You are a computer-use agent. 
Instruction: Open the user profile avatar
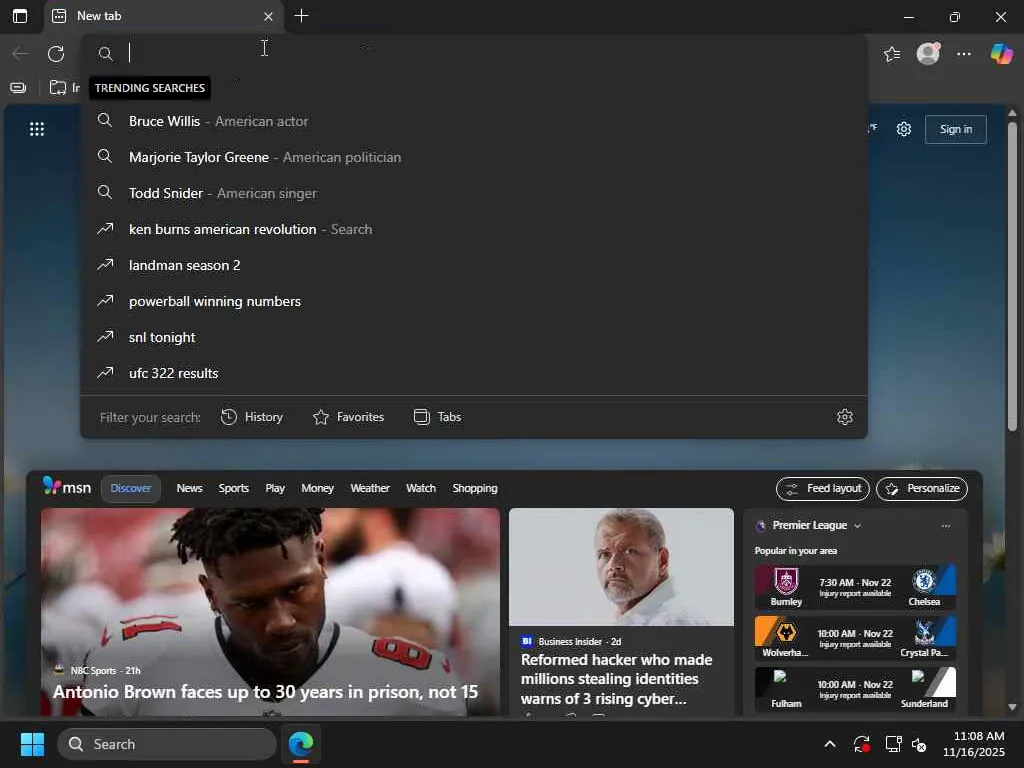(928, 54)
